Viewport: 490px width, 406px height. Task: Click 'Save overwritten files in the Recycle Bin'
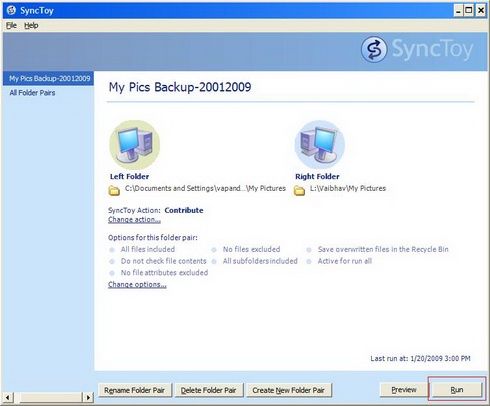(x=383, y=249)
